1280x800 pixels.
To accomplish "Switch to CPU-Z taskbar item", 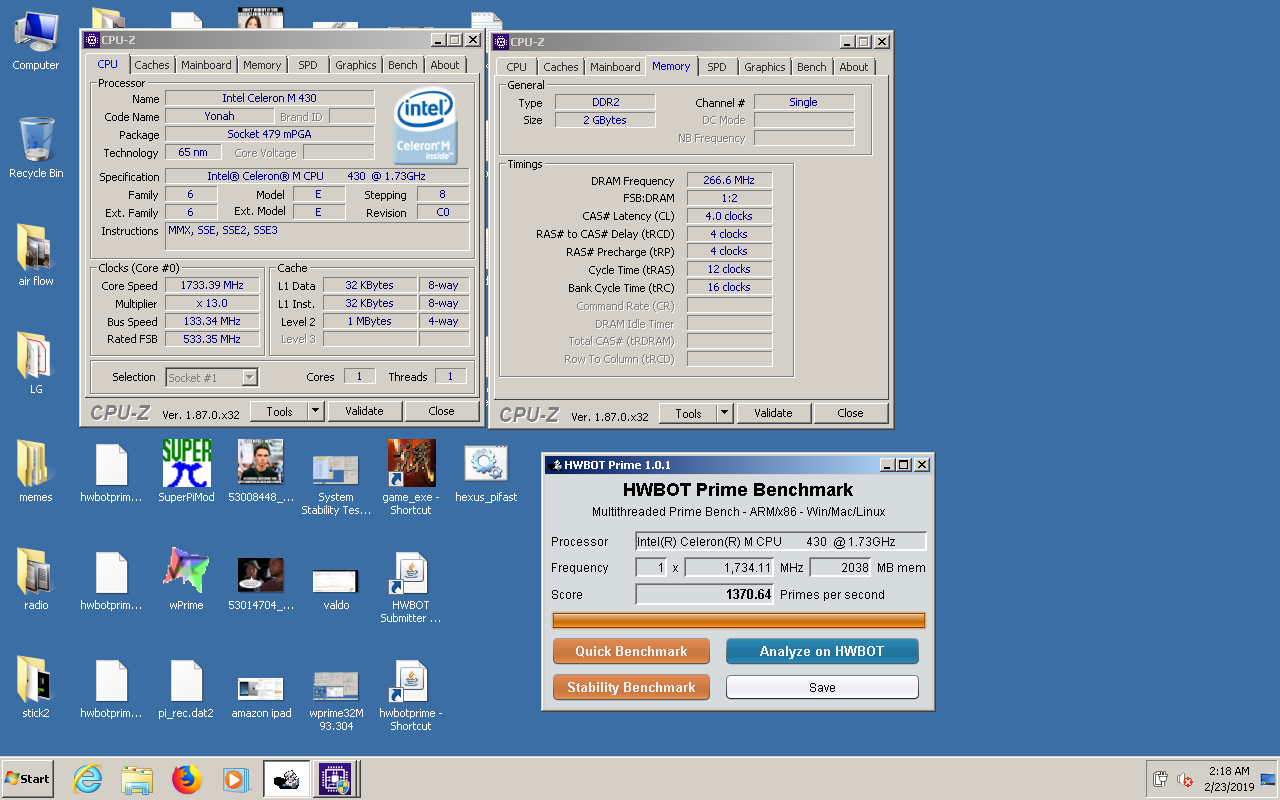I will click(x=334, y=779).
